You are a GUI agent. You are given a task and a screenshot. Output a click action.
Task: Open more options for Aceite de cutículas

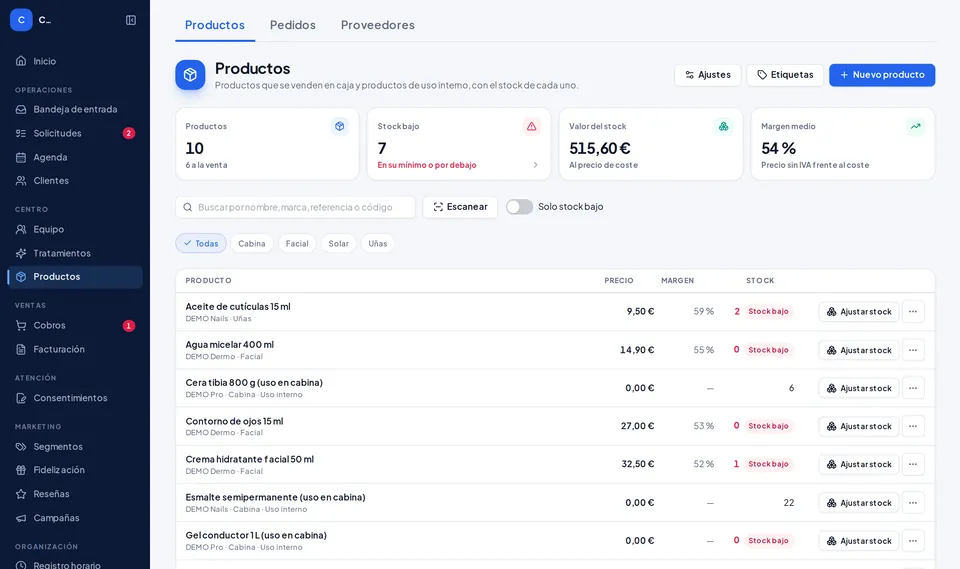pyautogui.click(x=913, y=312)
